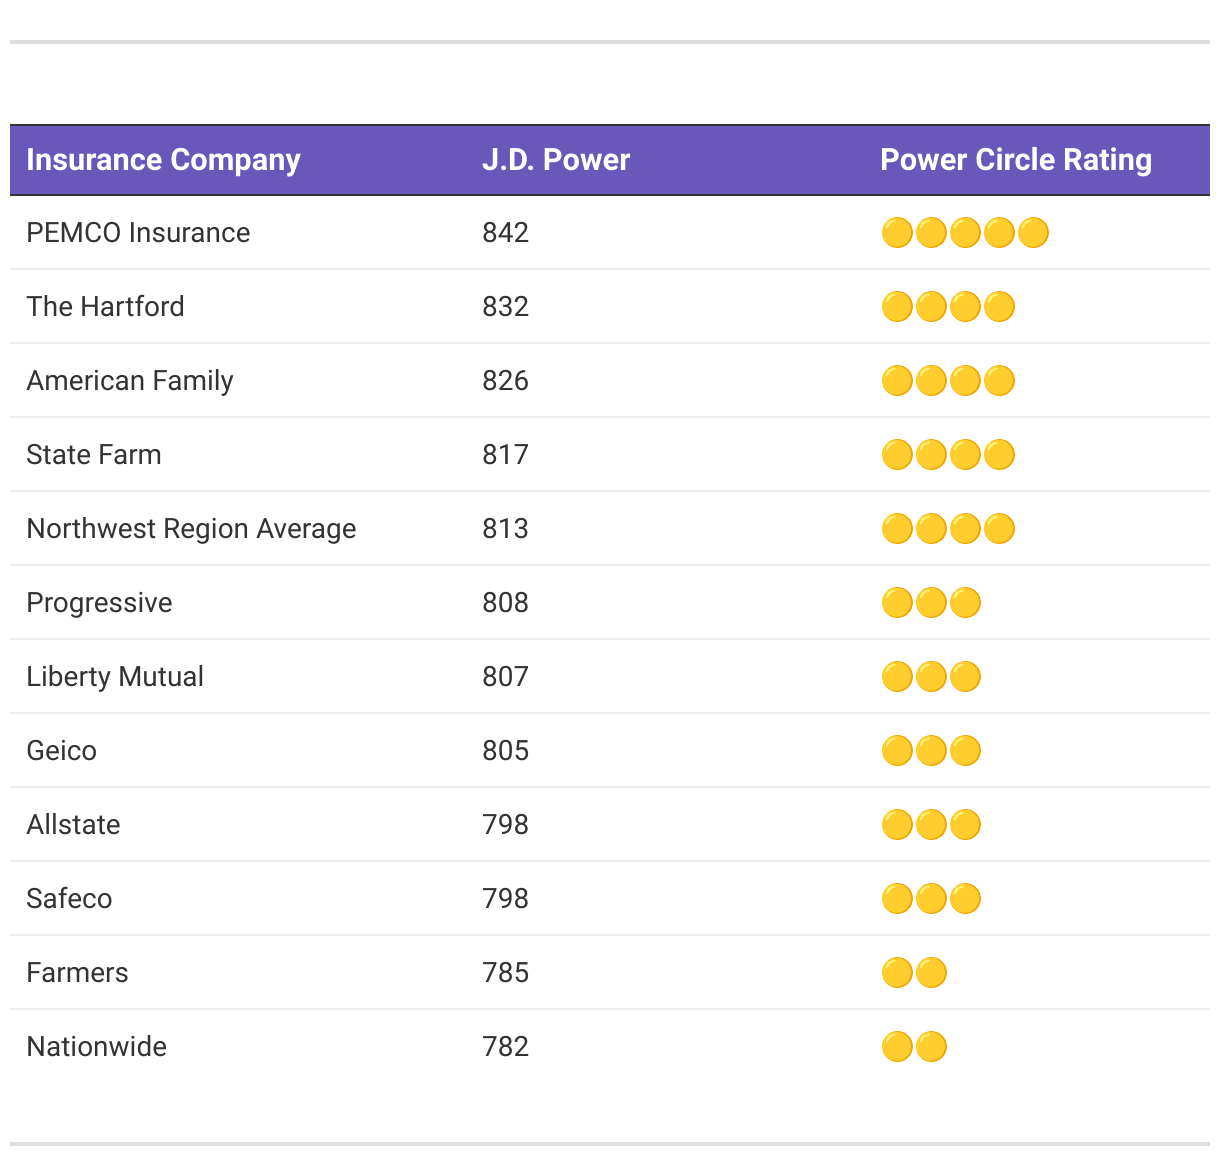Click the regional average score 813
The width and height of the screenshot is (1220, 1176).
pyautogui.click(x=505, y=529)
